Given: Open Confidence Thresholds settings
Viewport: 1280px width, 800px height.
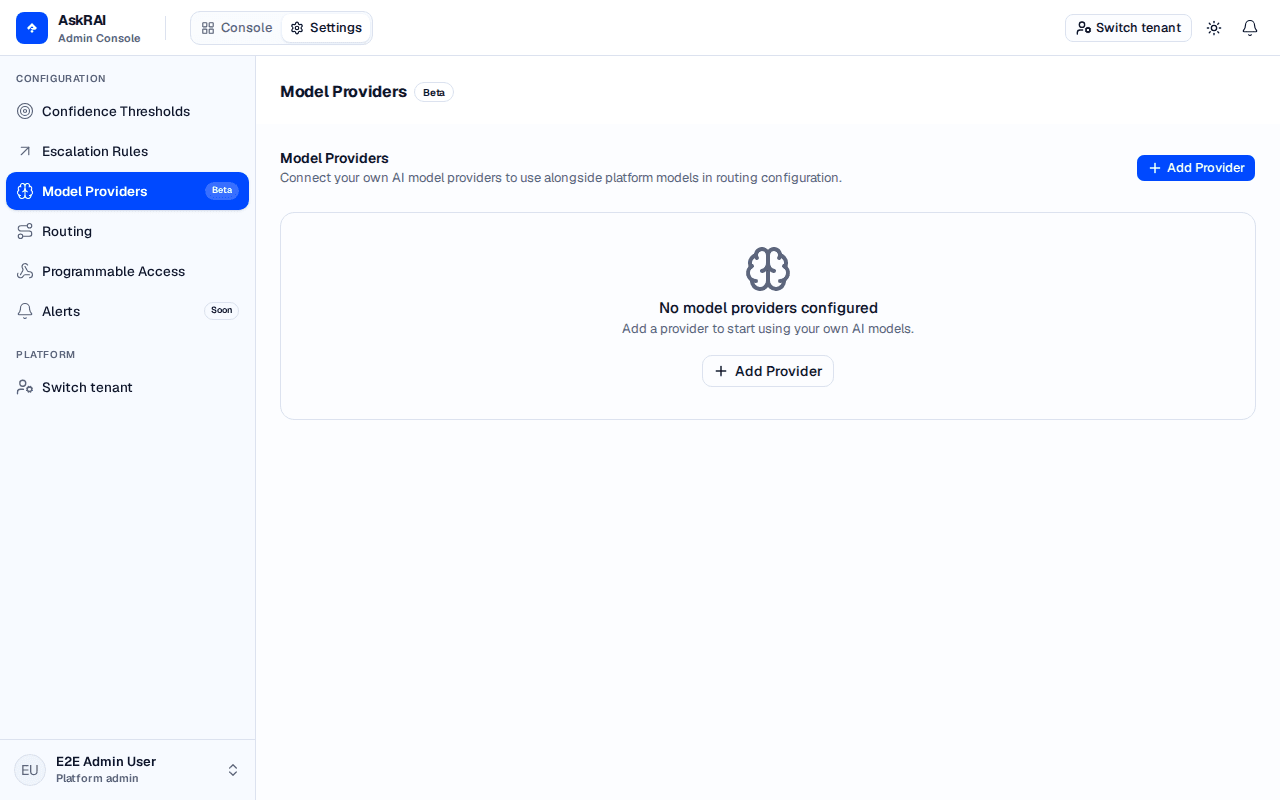Looking at the screenshot, I should click(x=127, y=111).
